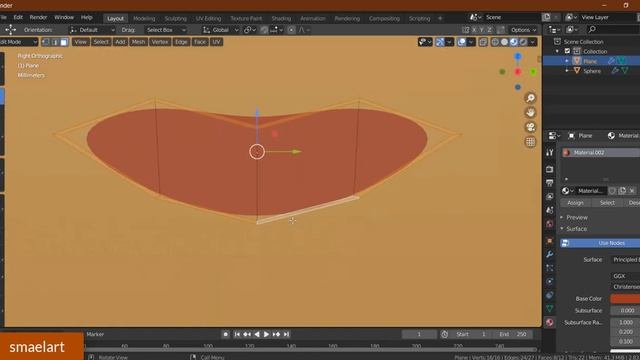Viewport: 640px width, 360px height.
Task: Click the red X axis gizmo ball
Action: [x=518, y=72]
